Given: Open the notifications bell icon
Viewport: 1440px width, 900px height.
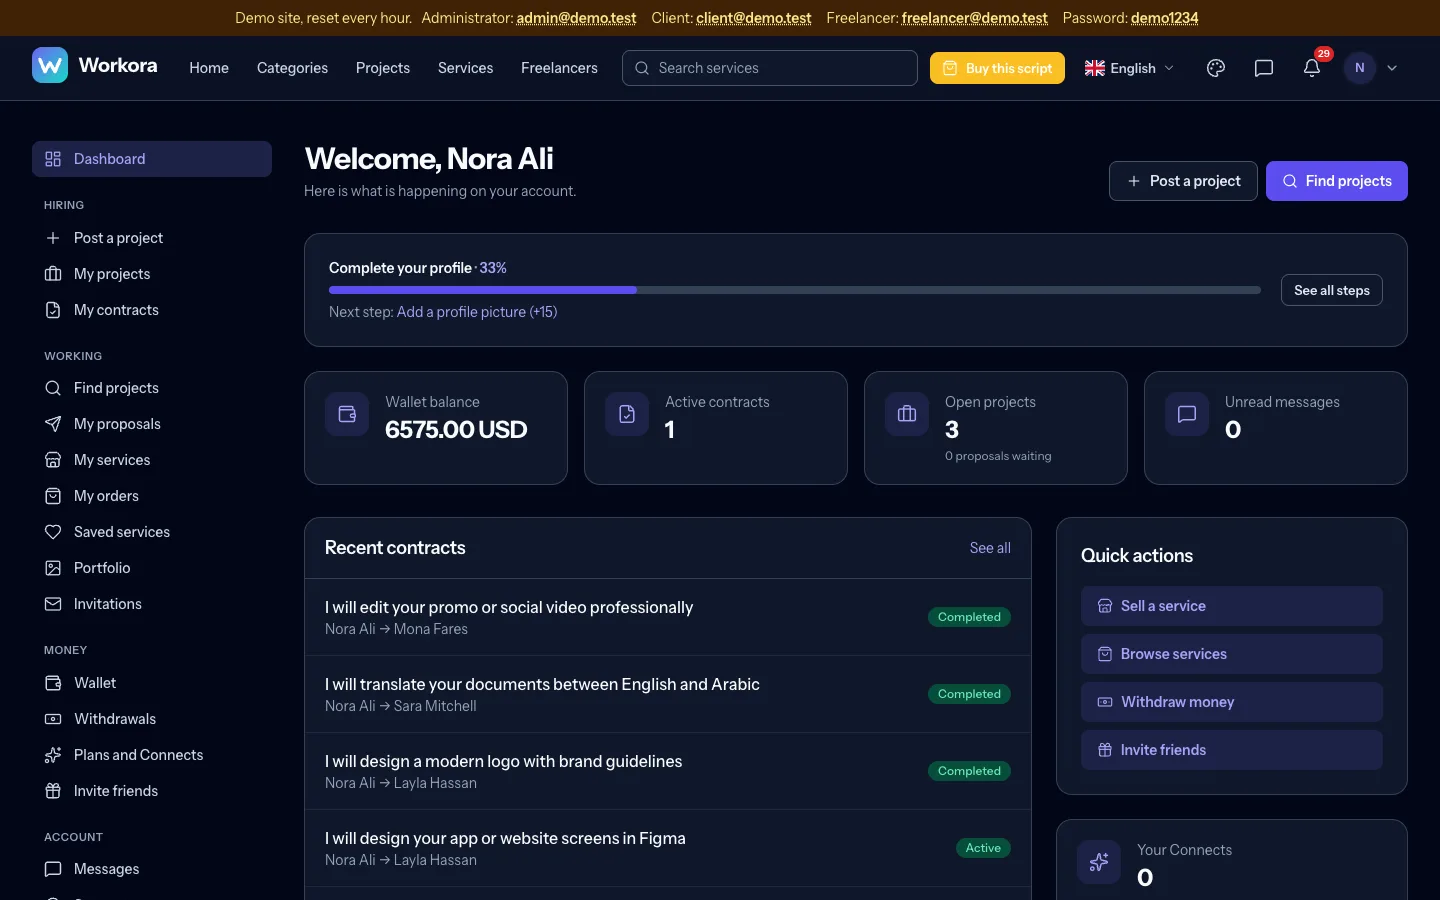Looking at the screenshot, I should point(1312,68).
